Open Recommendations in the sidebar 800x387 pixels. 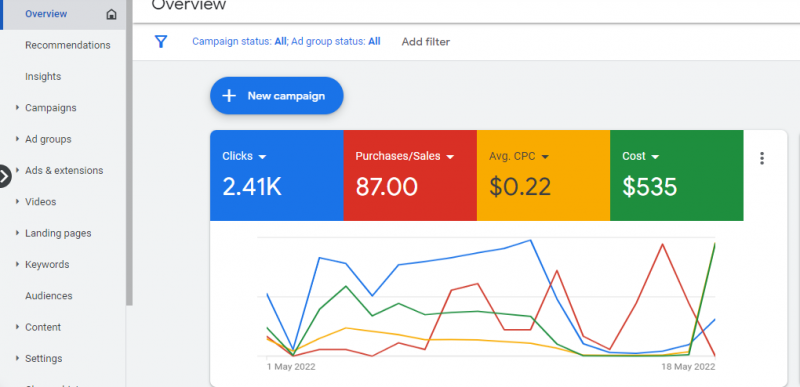pyautogui.click(x=68, y=45)
